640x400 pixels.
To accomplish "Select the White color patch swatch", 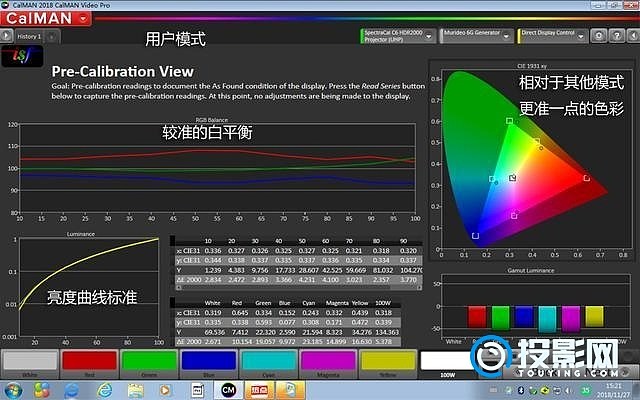I will (30, 361).
